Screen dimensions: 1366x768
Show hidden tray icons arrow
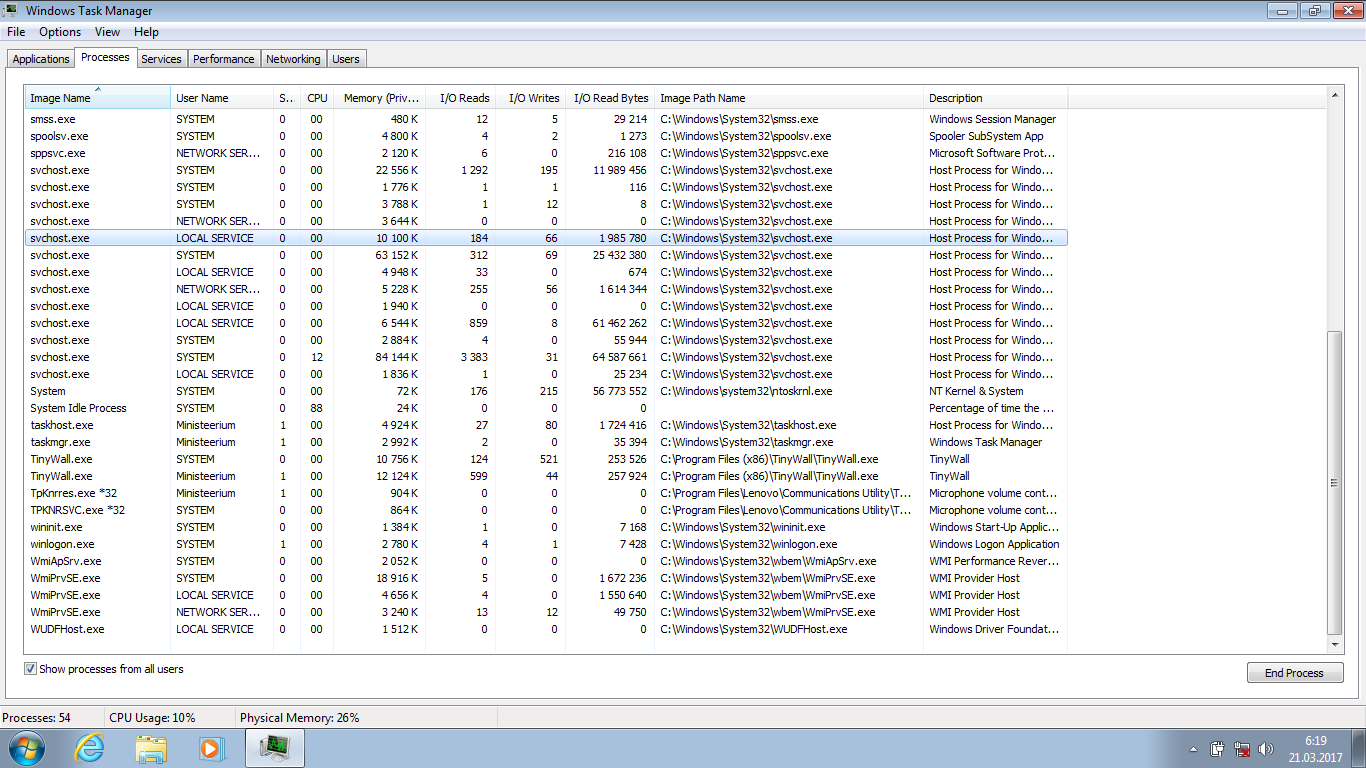(x=1193, y=748)
